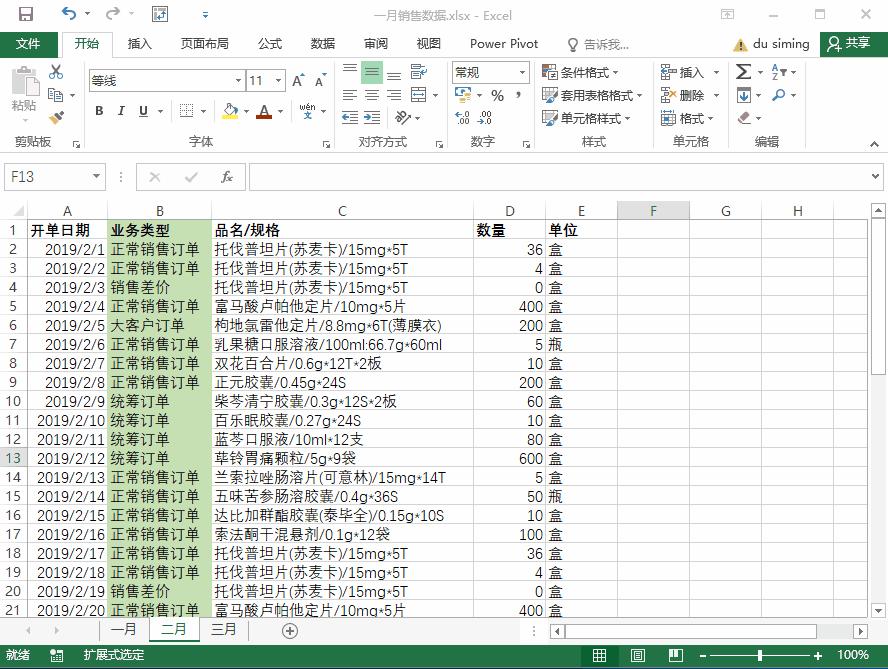The width and height of the screenshot is (888, 669).
Task: Click the Clear eraser icon
Action: pyautogui.click(x=743, y=119)
